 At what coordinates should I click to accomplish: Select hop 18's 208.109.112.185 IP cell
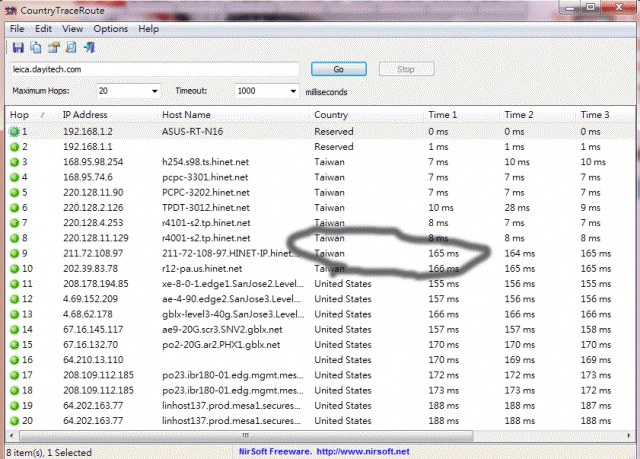(x=98, y=390)
